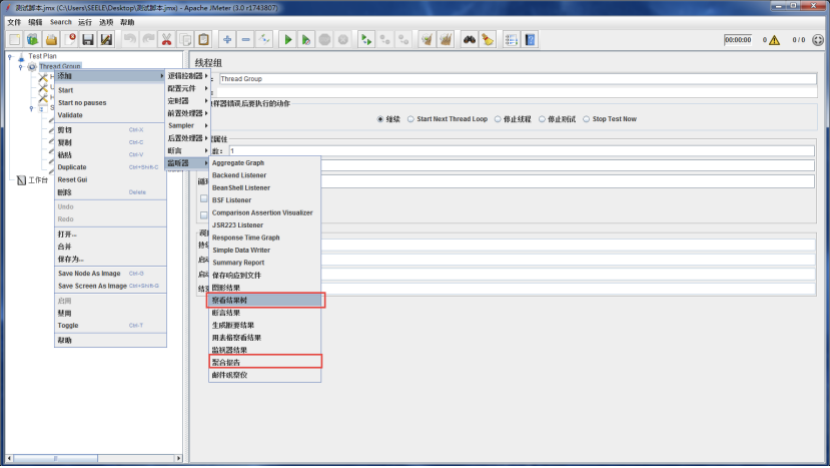Open the Templates toolbar icon

coord(33,40)
